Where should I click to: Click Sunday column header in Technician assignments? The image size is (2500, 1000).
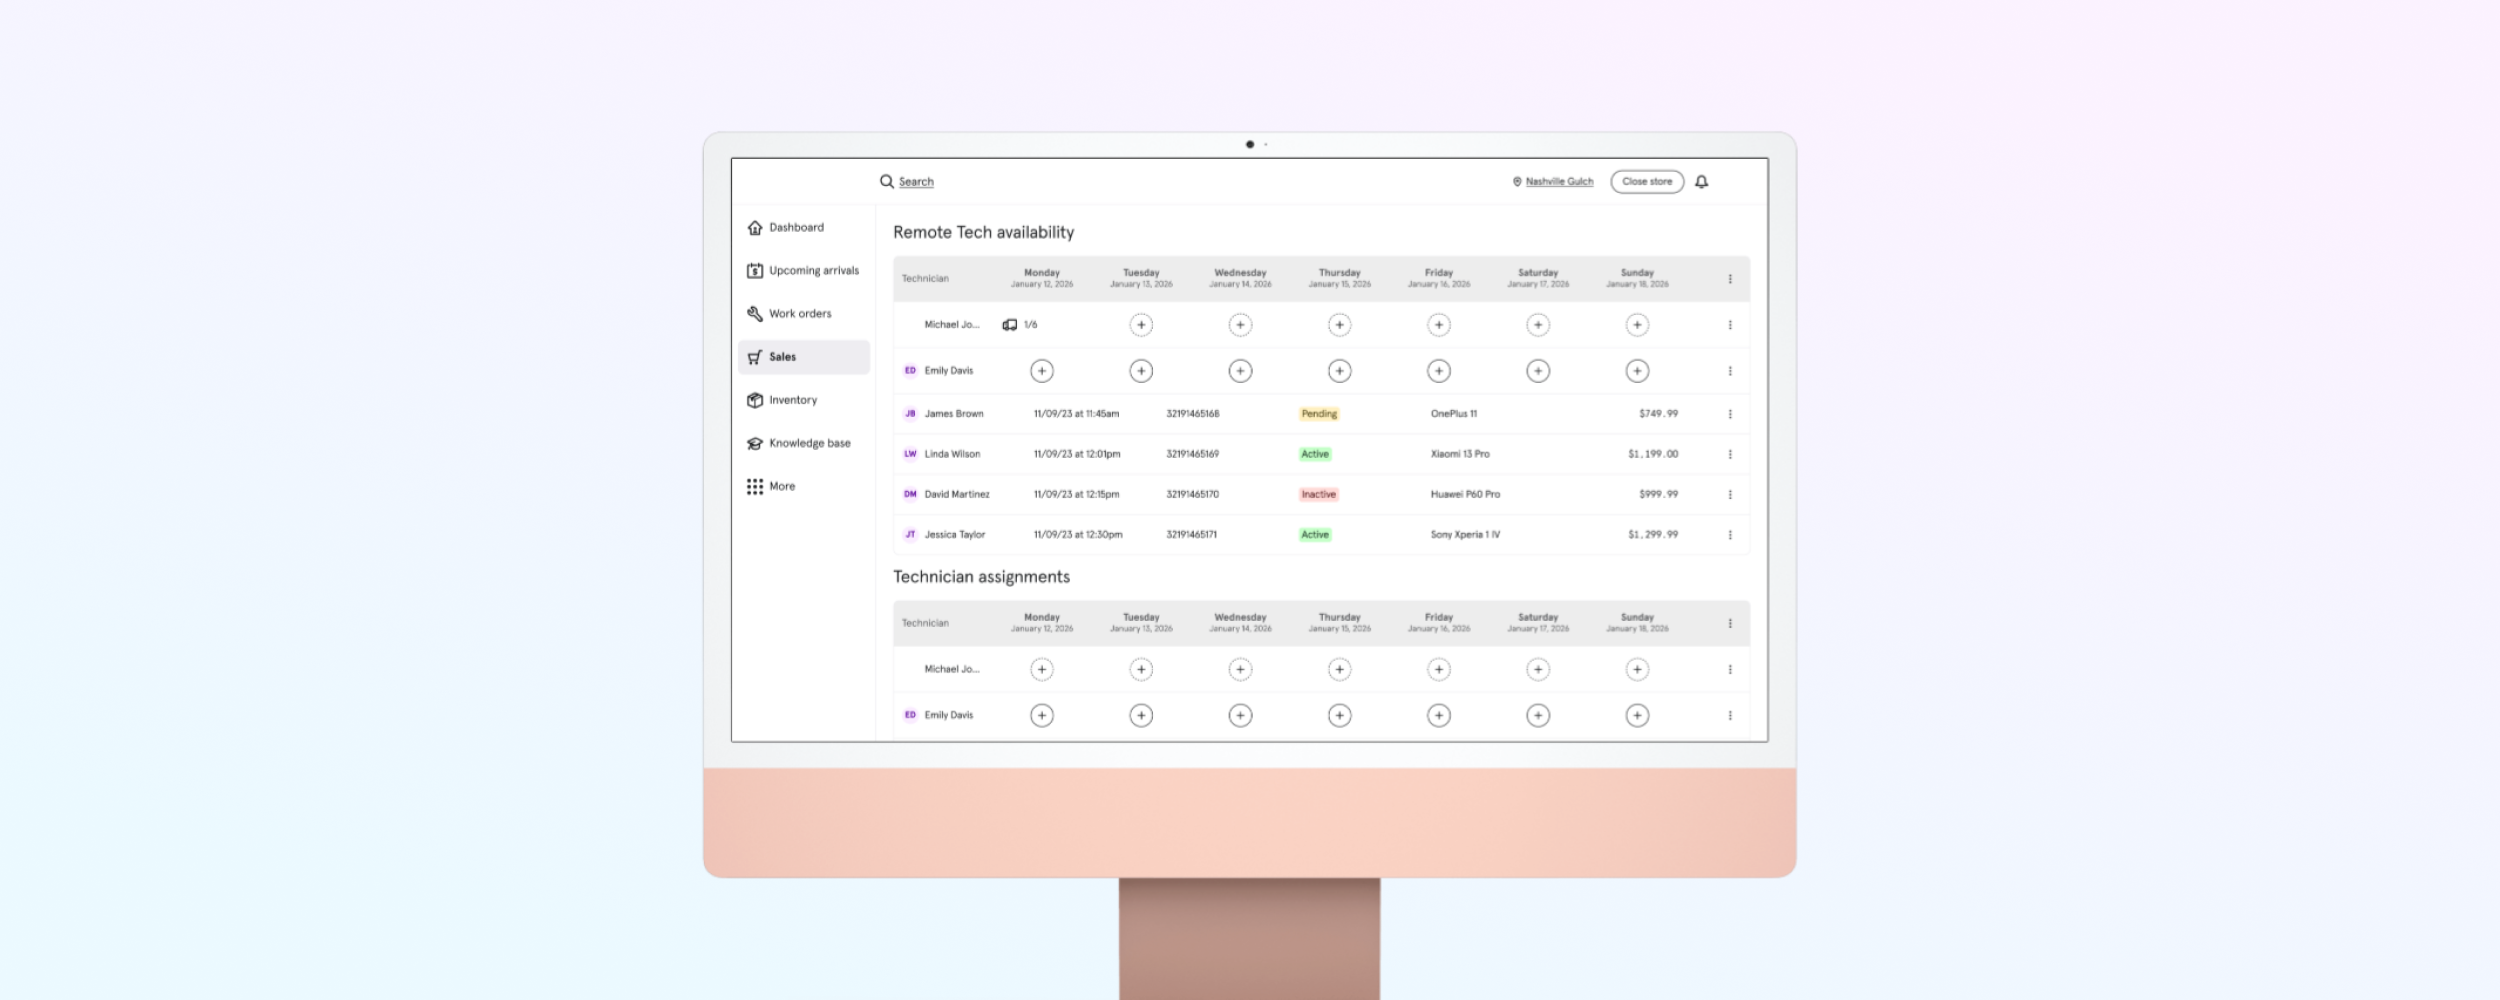click(1637, 622)
